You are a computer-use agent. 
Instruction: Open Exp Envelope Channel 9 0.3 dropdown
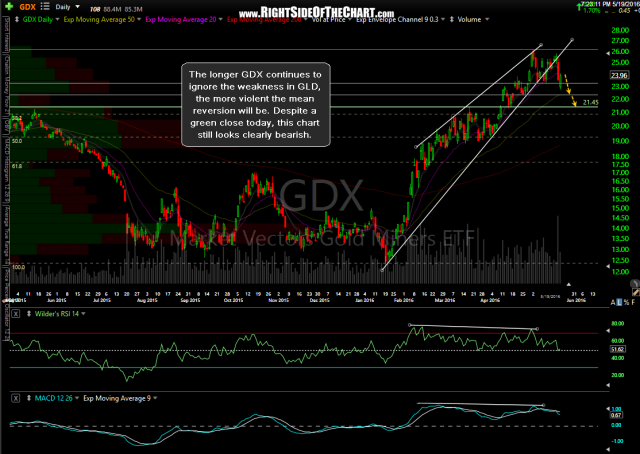pyautogui.click(x=442, y=20)
